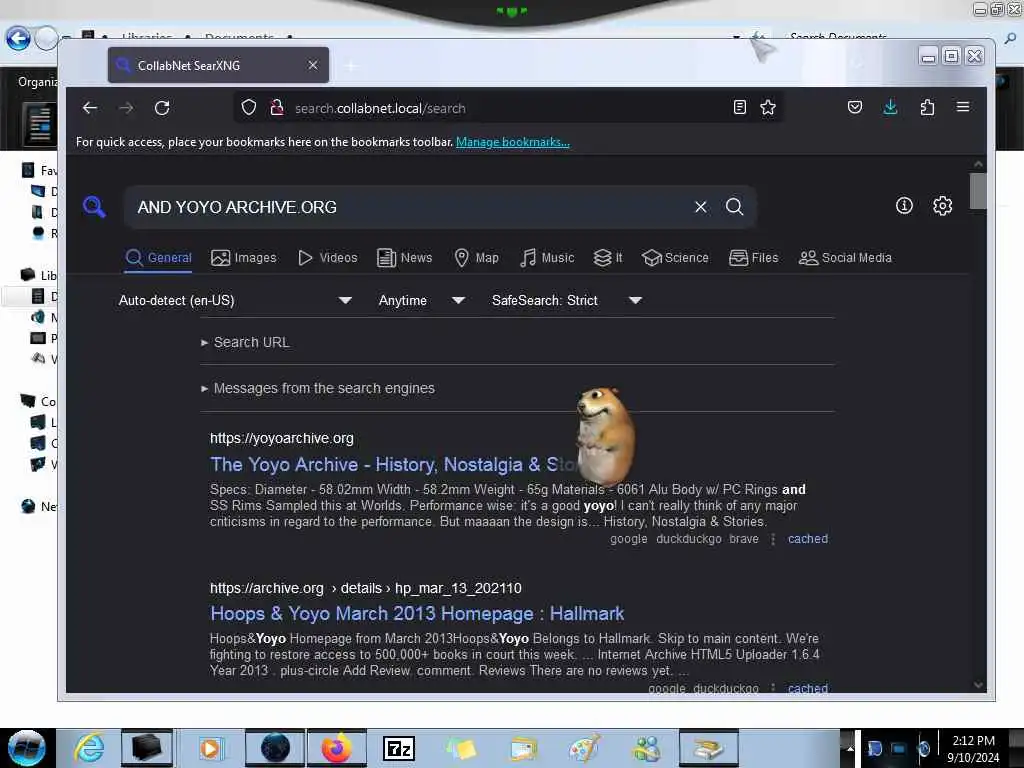The height and width of the screenshot is (768, 1024).
Task: Switch to the Images search tab
Action: pyautogui.click(x=244, y=258)
